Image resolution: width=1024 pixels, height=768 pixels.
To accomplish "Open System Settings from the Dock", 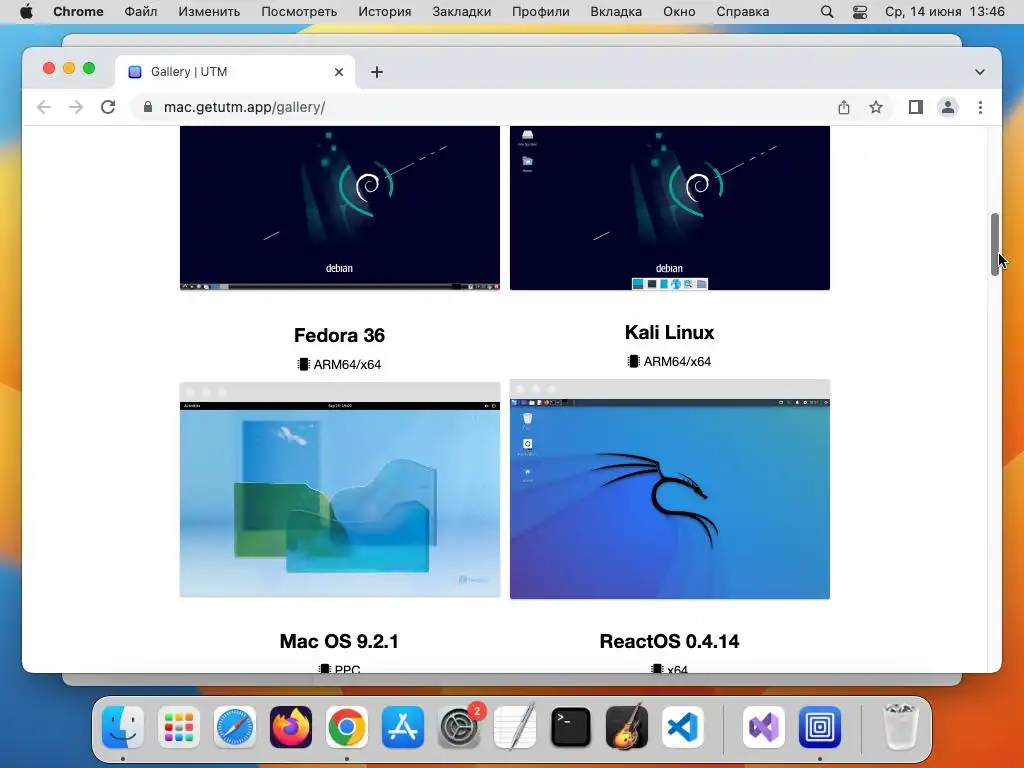I will (458, 727).
